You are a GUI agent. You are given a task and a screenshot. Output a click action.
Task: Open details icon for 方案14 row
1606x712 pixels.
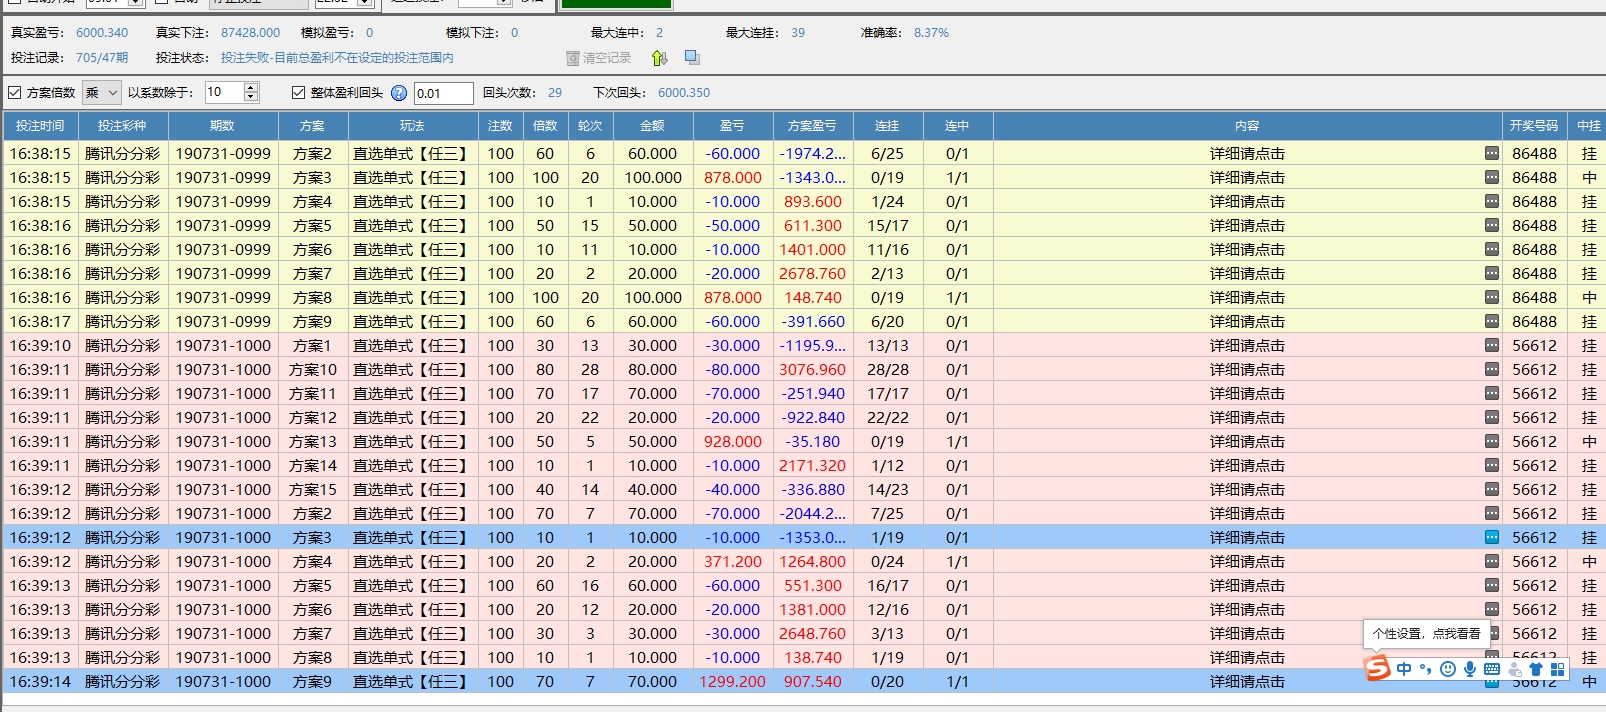point(1492,466)
